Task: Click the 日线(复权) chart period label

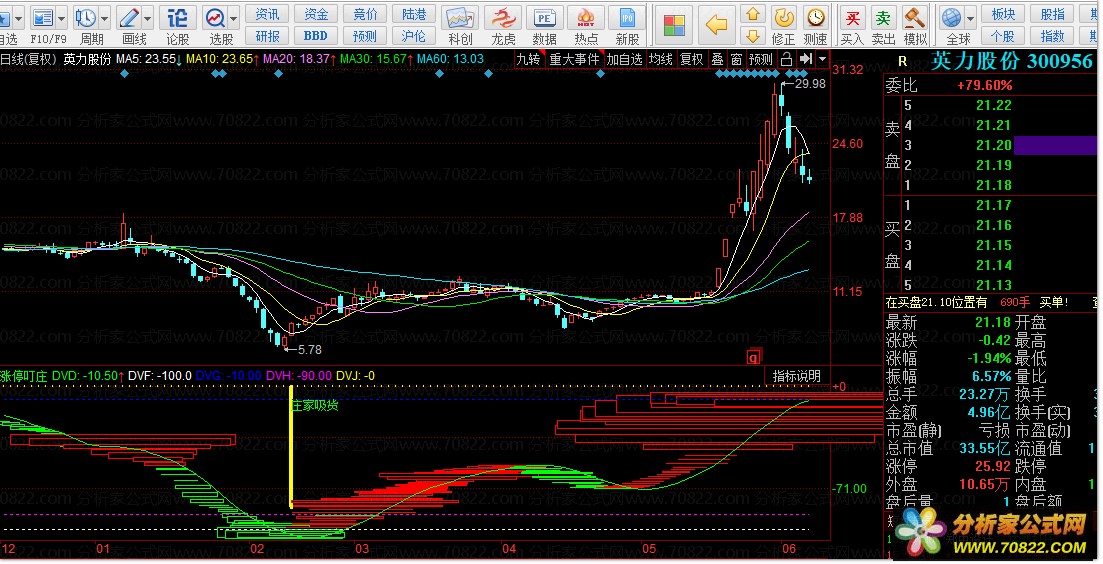Action: 28,59
